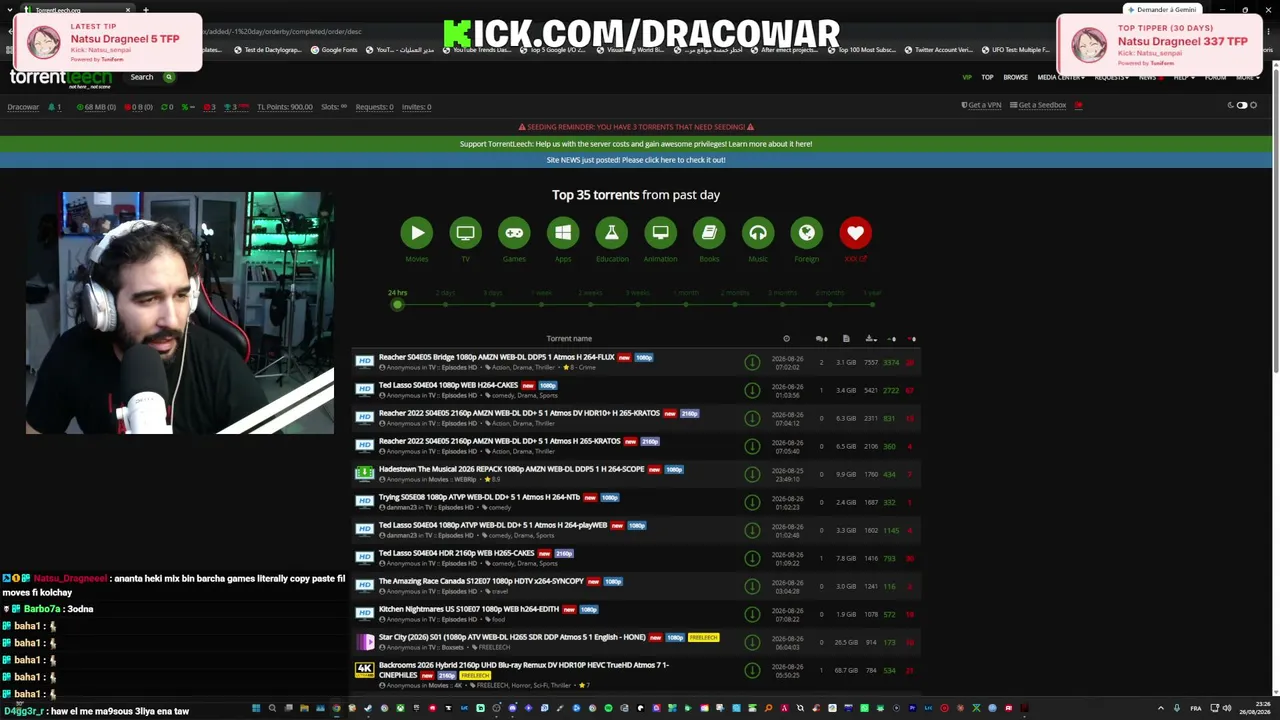
Task: Expand the MORE dropdown menu
Action: [x=1246, y=77]
